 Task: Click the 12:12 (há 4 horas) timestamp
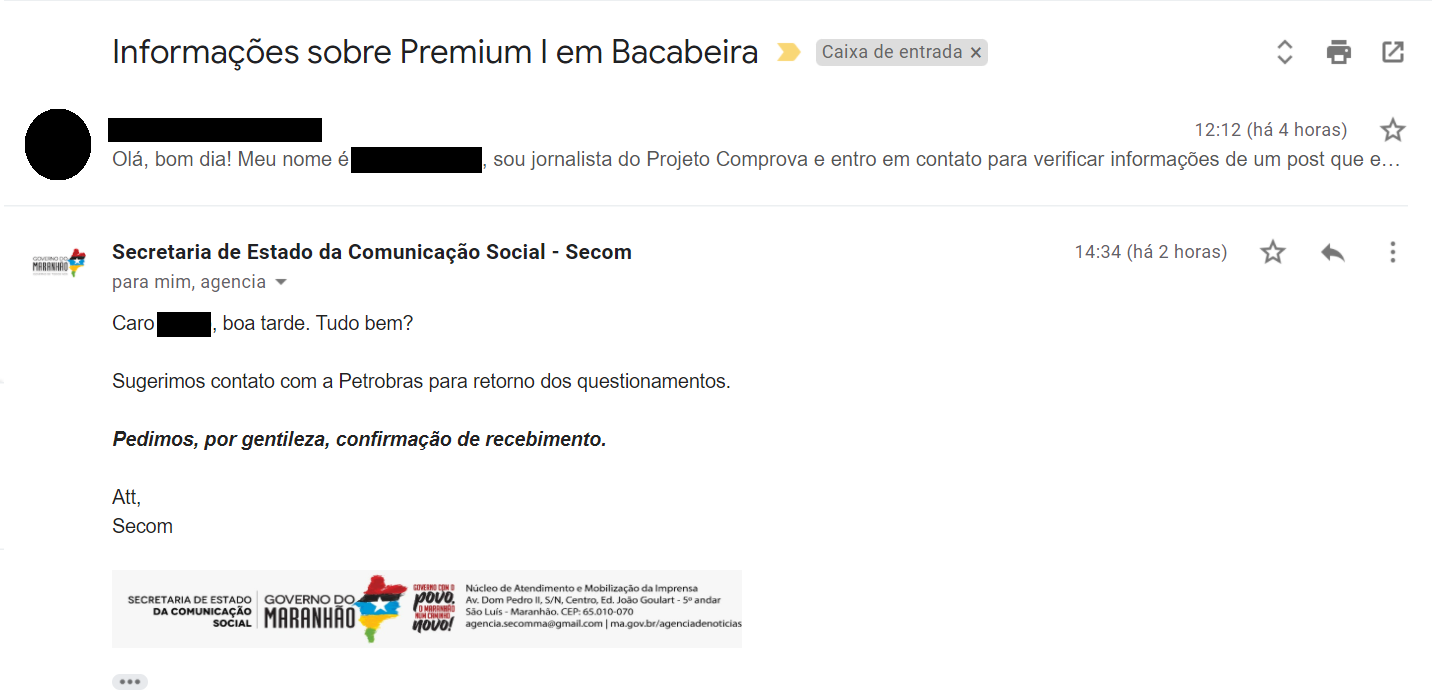[x=1271, y=130]
